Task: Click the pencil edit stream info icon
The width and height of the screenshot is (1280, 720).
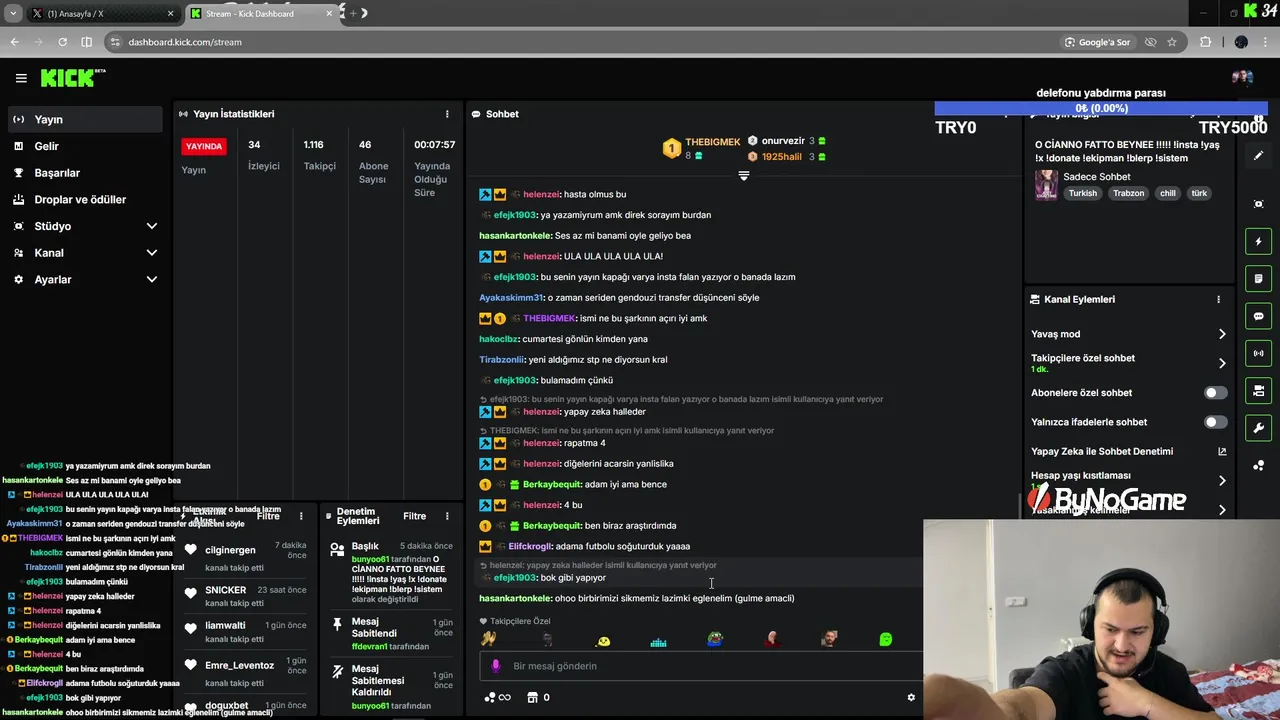Action: click(1258, 155)
